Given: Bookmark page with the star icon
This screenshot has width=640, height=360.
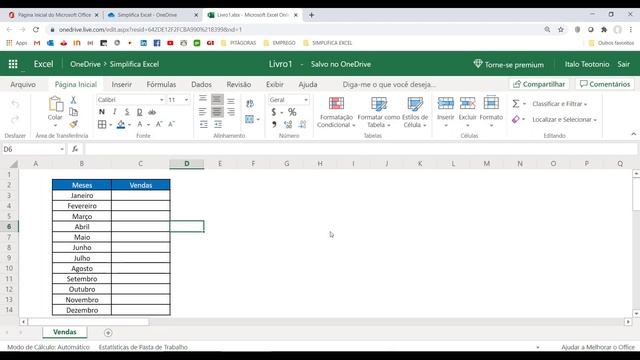Looking at the screenshot, I should [561, 29].
